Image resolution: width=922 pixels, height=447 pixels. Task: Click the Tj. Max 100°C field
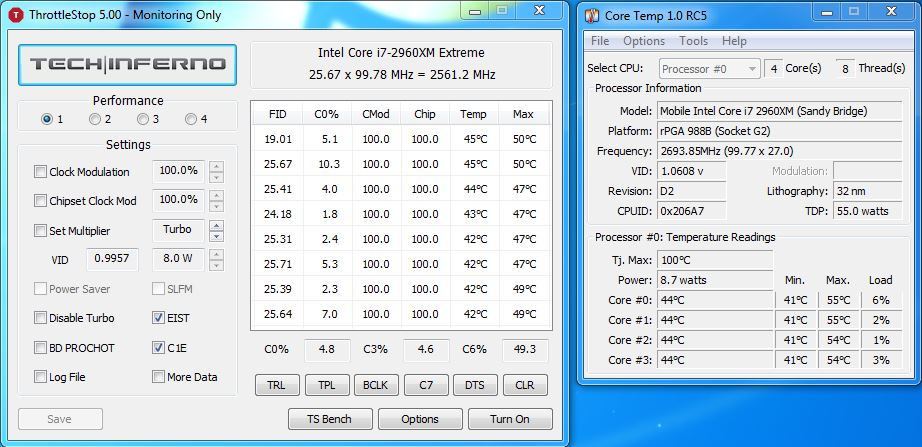tap(715, 260)
